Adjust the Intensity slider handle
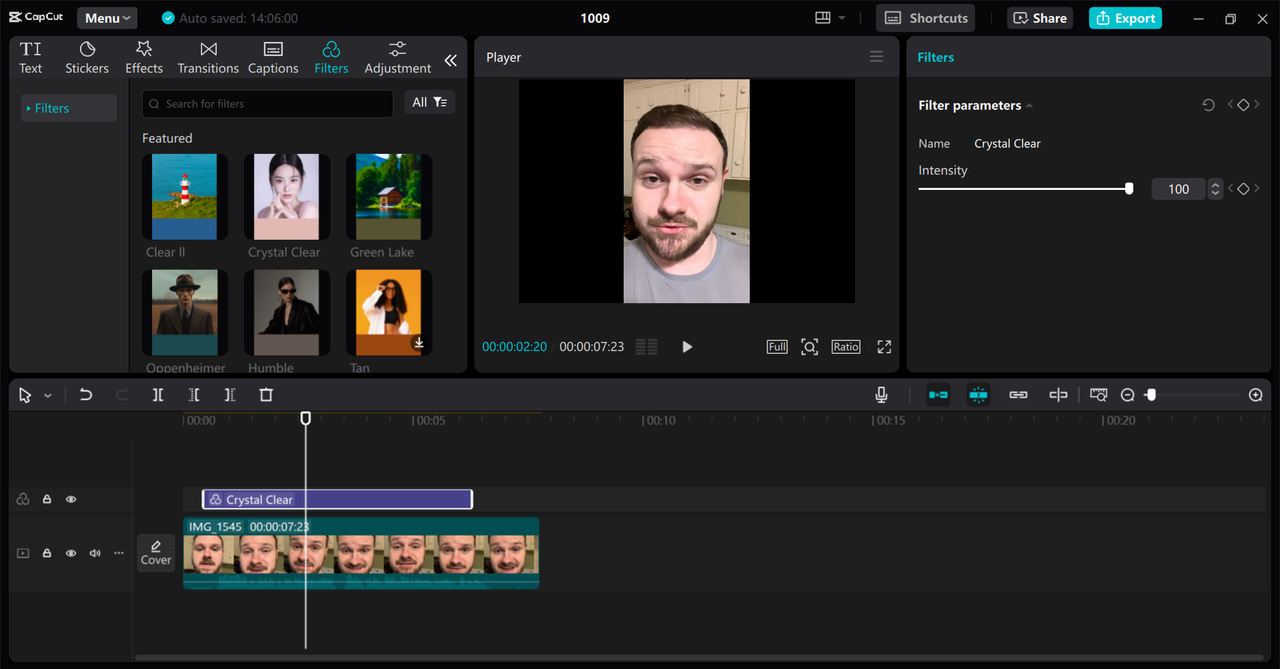The width and height of the screenshot is (1280, 669). 1129,188
